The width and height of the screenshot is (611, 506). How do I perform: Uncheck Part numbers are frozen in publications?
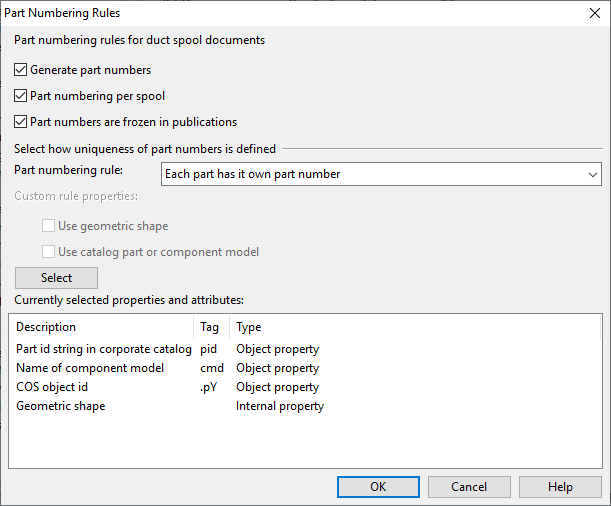point(21,122)
